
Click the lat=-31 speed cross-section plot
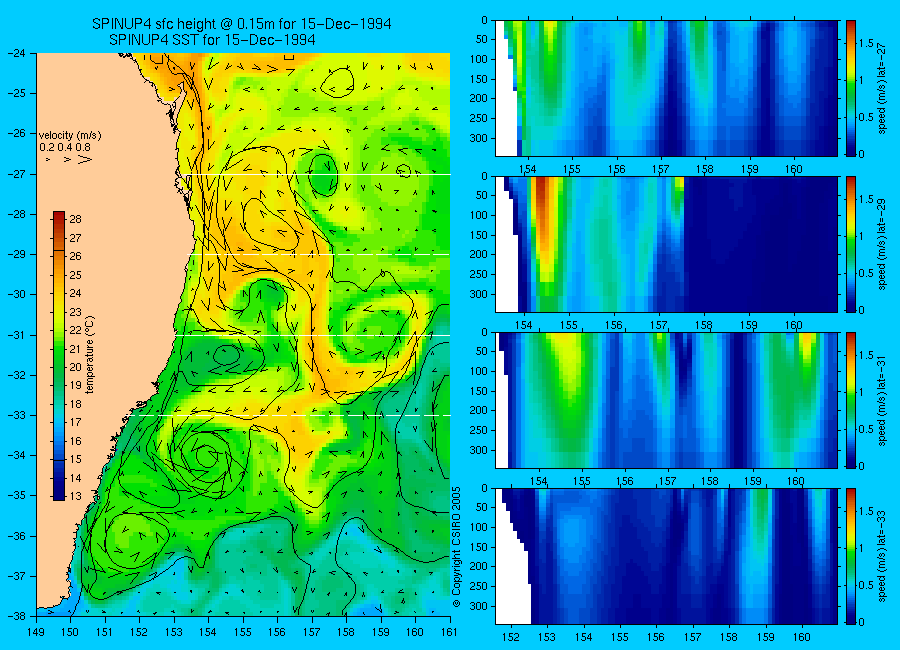click(666, 400)
